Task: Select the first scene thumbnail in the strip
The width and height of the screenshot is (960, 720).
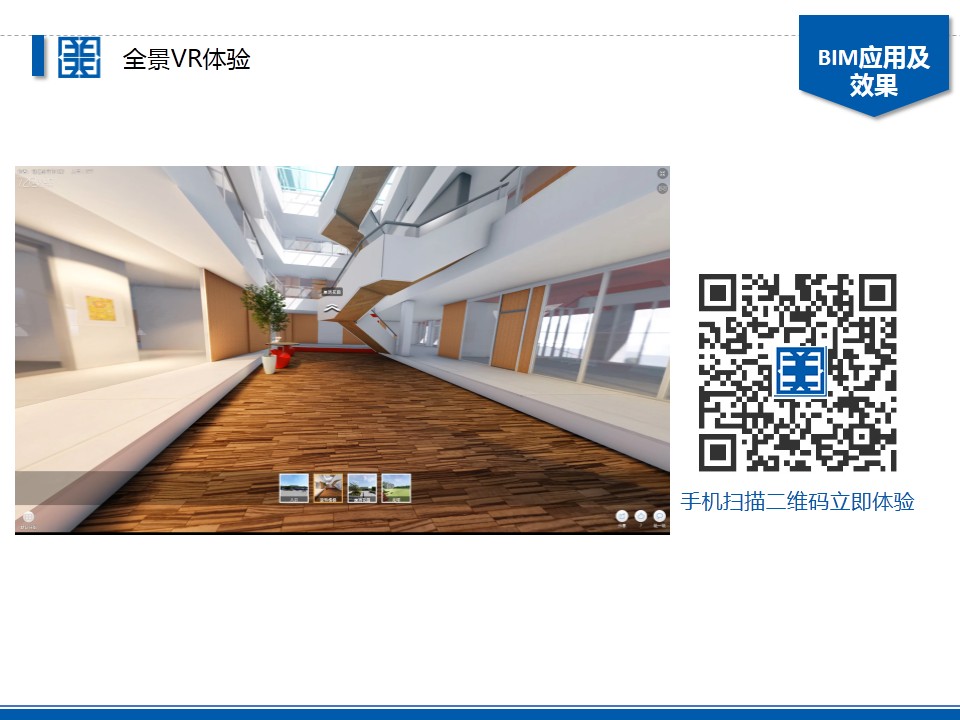Action: [294, 488]
